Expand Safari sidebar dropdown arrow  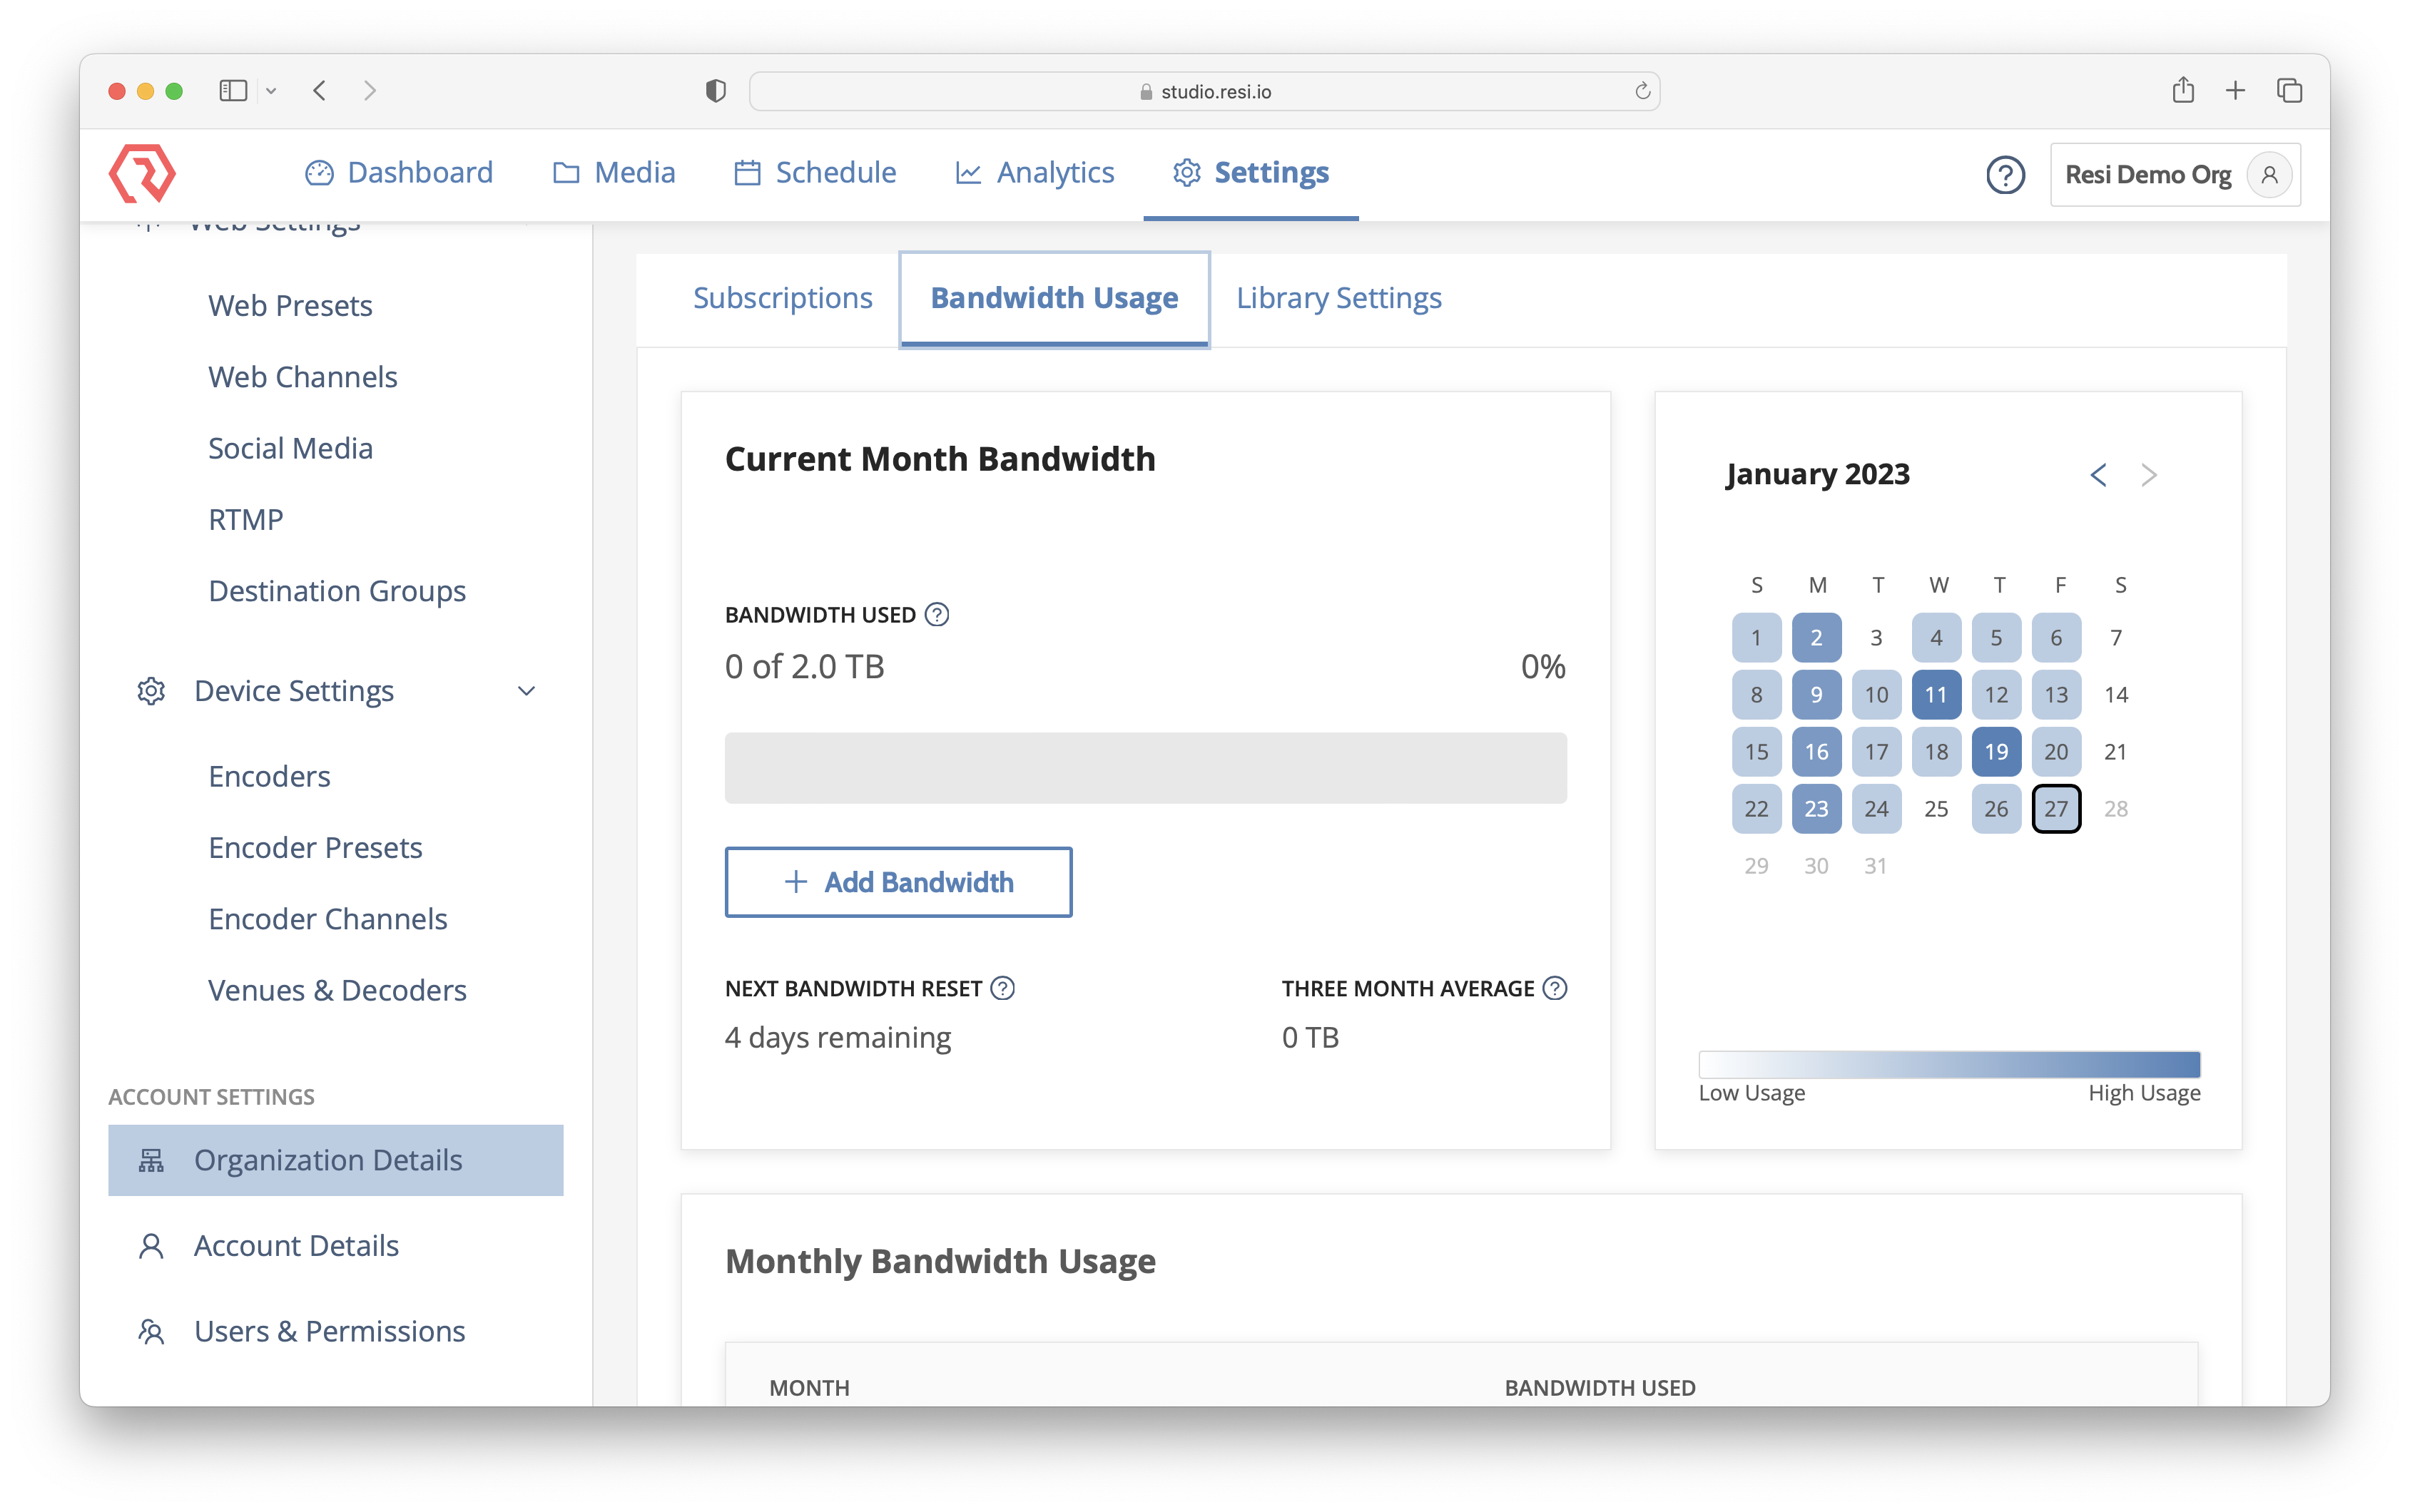click(270, 91)
